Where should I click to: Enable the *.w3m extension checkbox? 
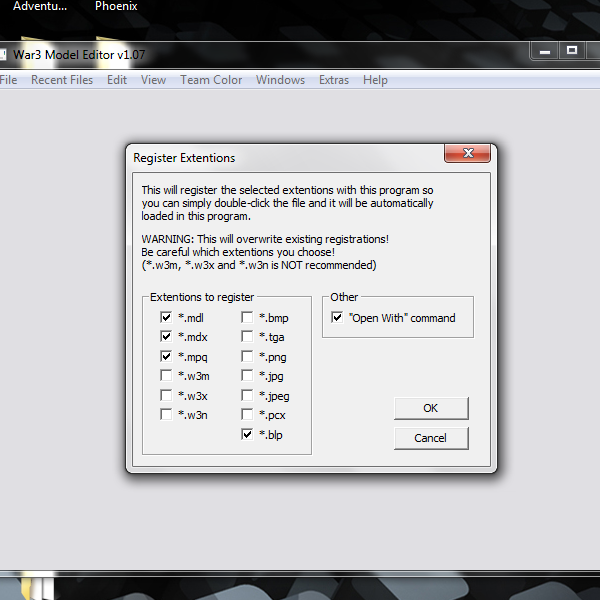click(x=166, y=375)
